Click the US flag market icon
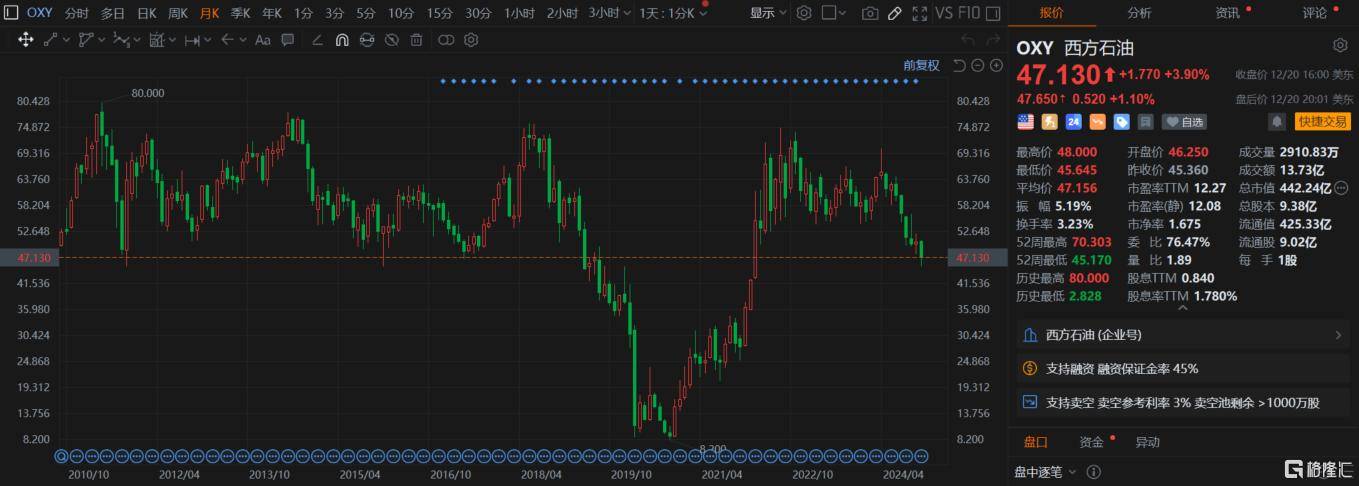The image size is (1359, 486). click(x=1026, y=121)
